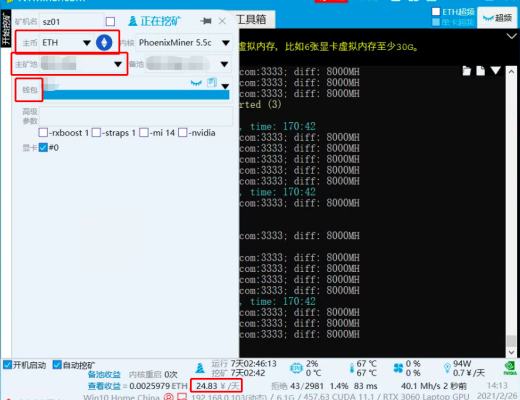Screen dimensions: 520x400
Task: Click the NVIDIA logo icon
Action: click(510, 368)
